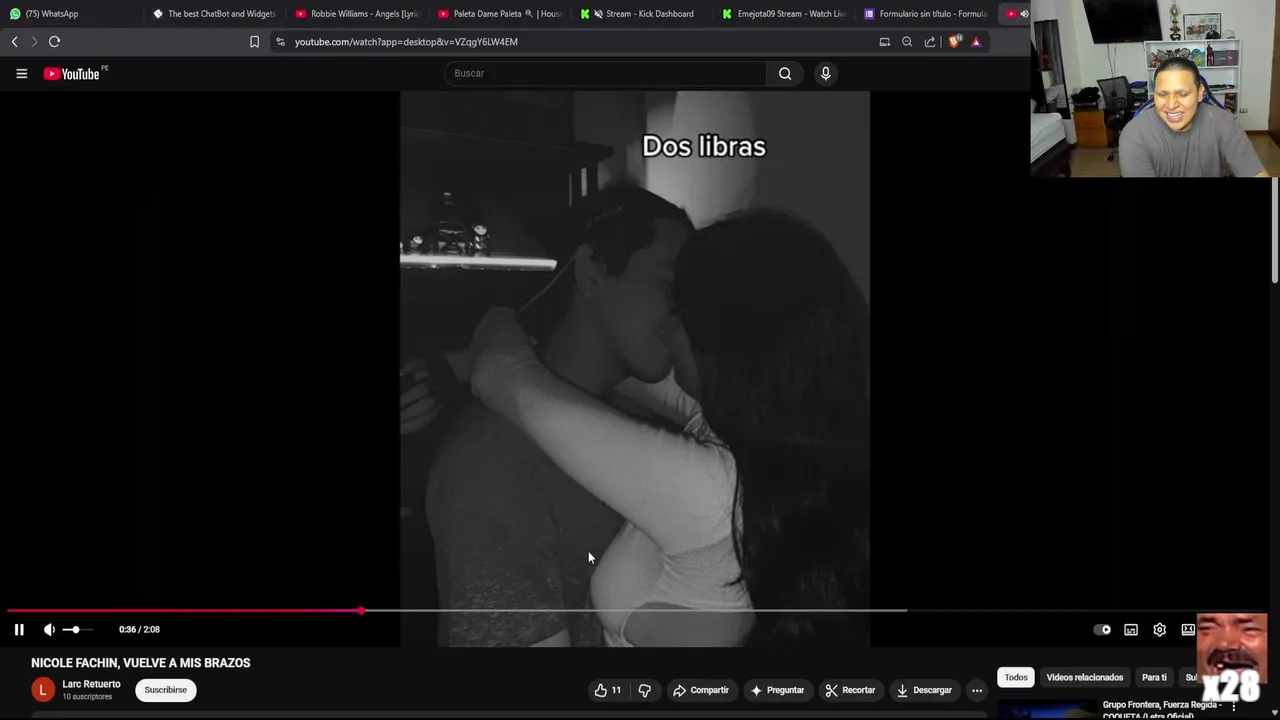Switch to The best ChatBot tab
The width and height of the screenshot is (1280, 720).
(x=214, y=14)
